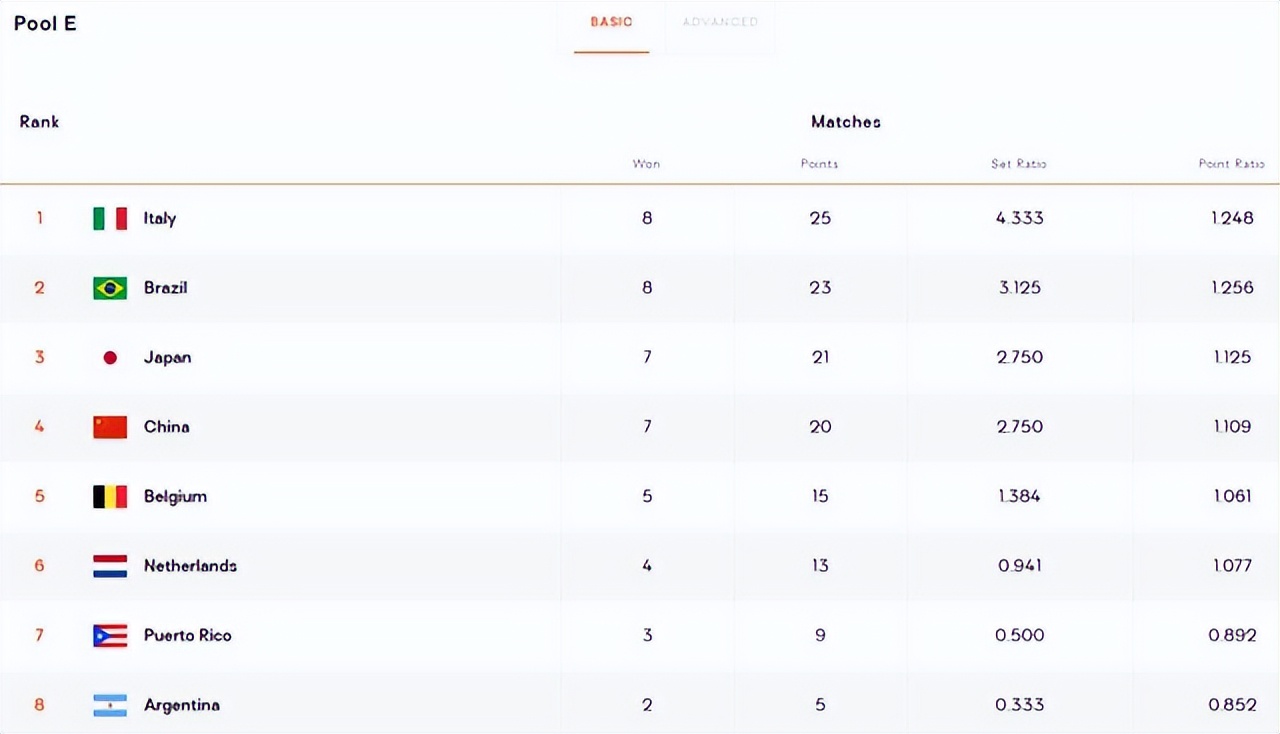1280x734 pixels.
Task: Select China's points value 20
Action: [x=820, y=427]
